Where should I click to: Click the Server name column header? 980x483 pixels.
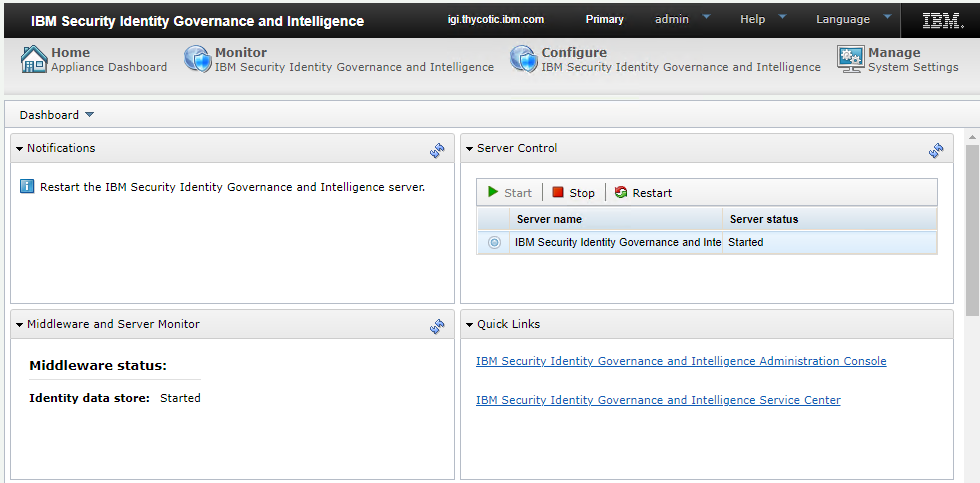[616, 219]
